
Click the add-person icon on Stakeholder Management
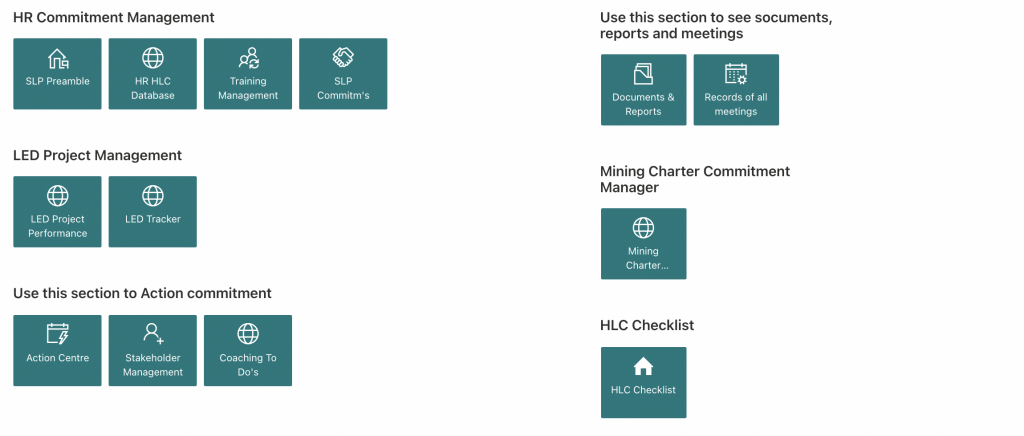(x=153, y=334)
